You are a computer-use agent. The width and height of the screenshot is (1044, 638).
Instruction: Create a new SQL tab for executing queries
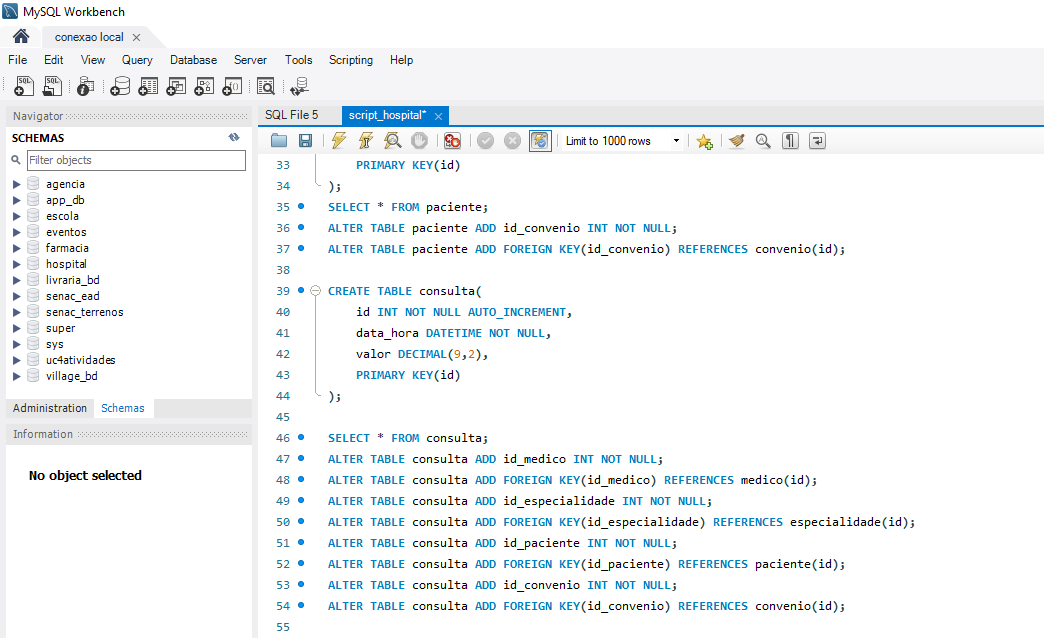[x=23, y=86]
